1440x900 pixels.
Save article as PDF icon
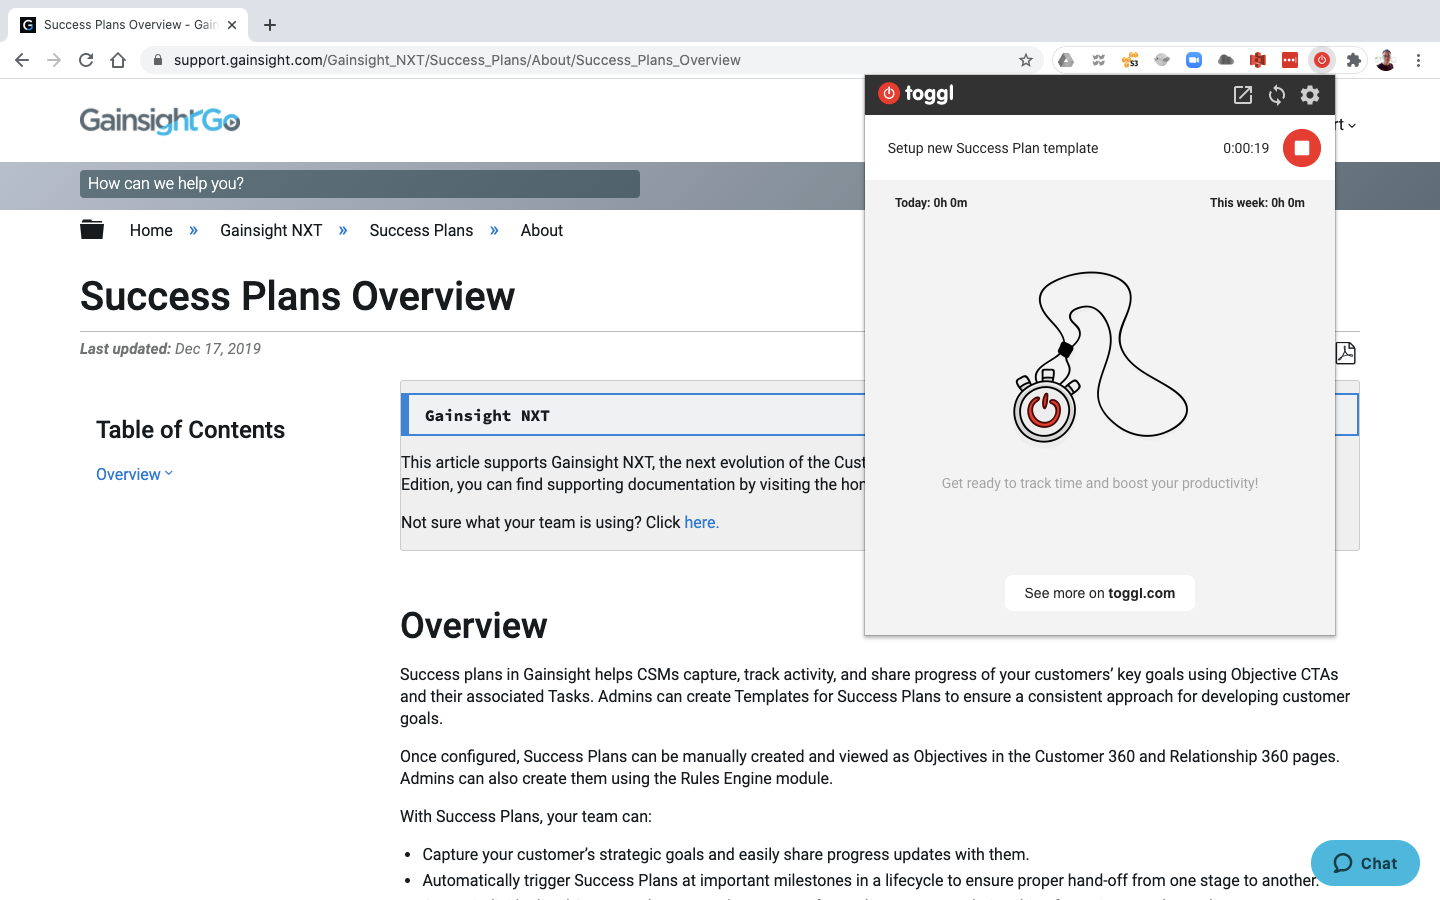click(x=1346, y=353)
